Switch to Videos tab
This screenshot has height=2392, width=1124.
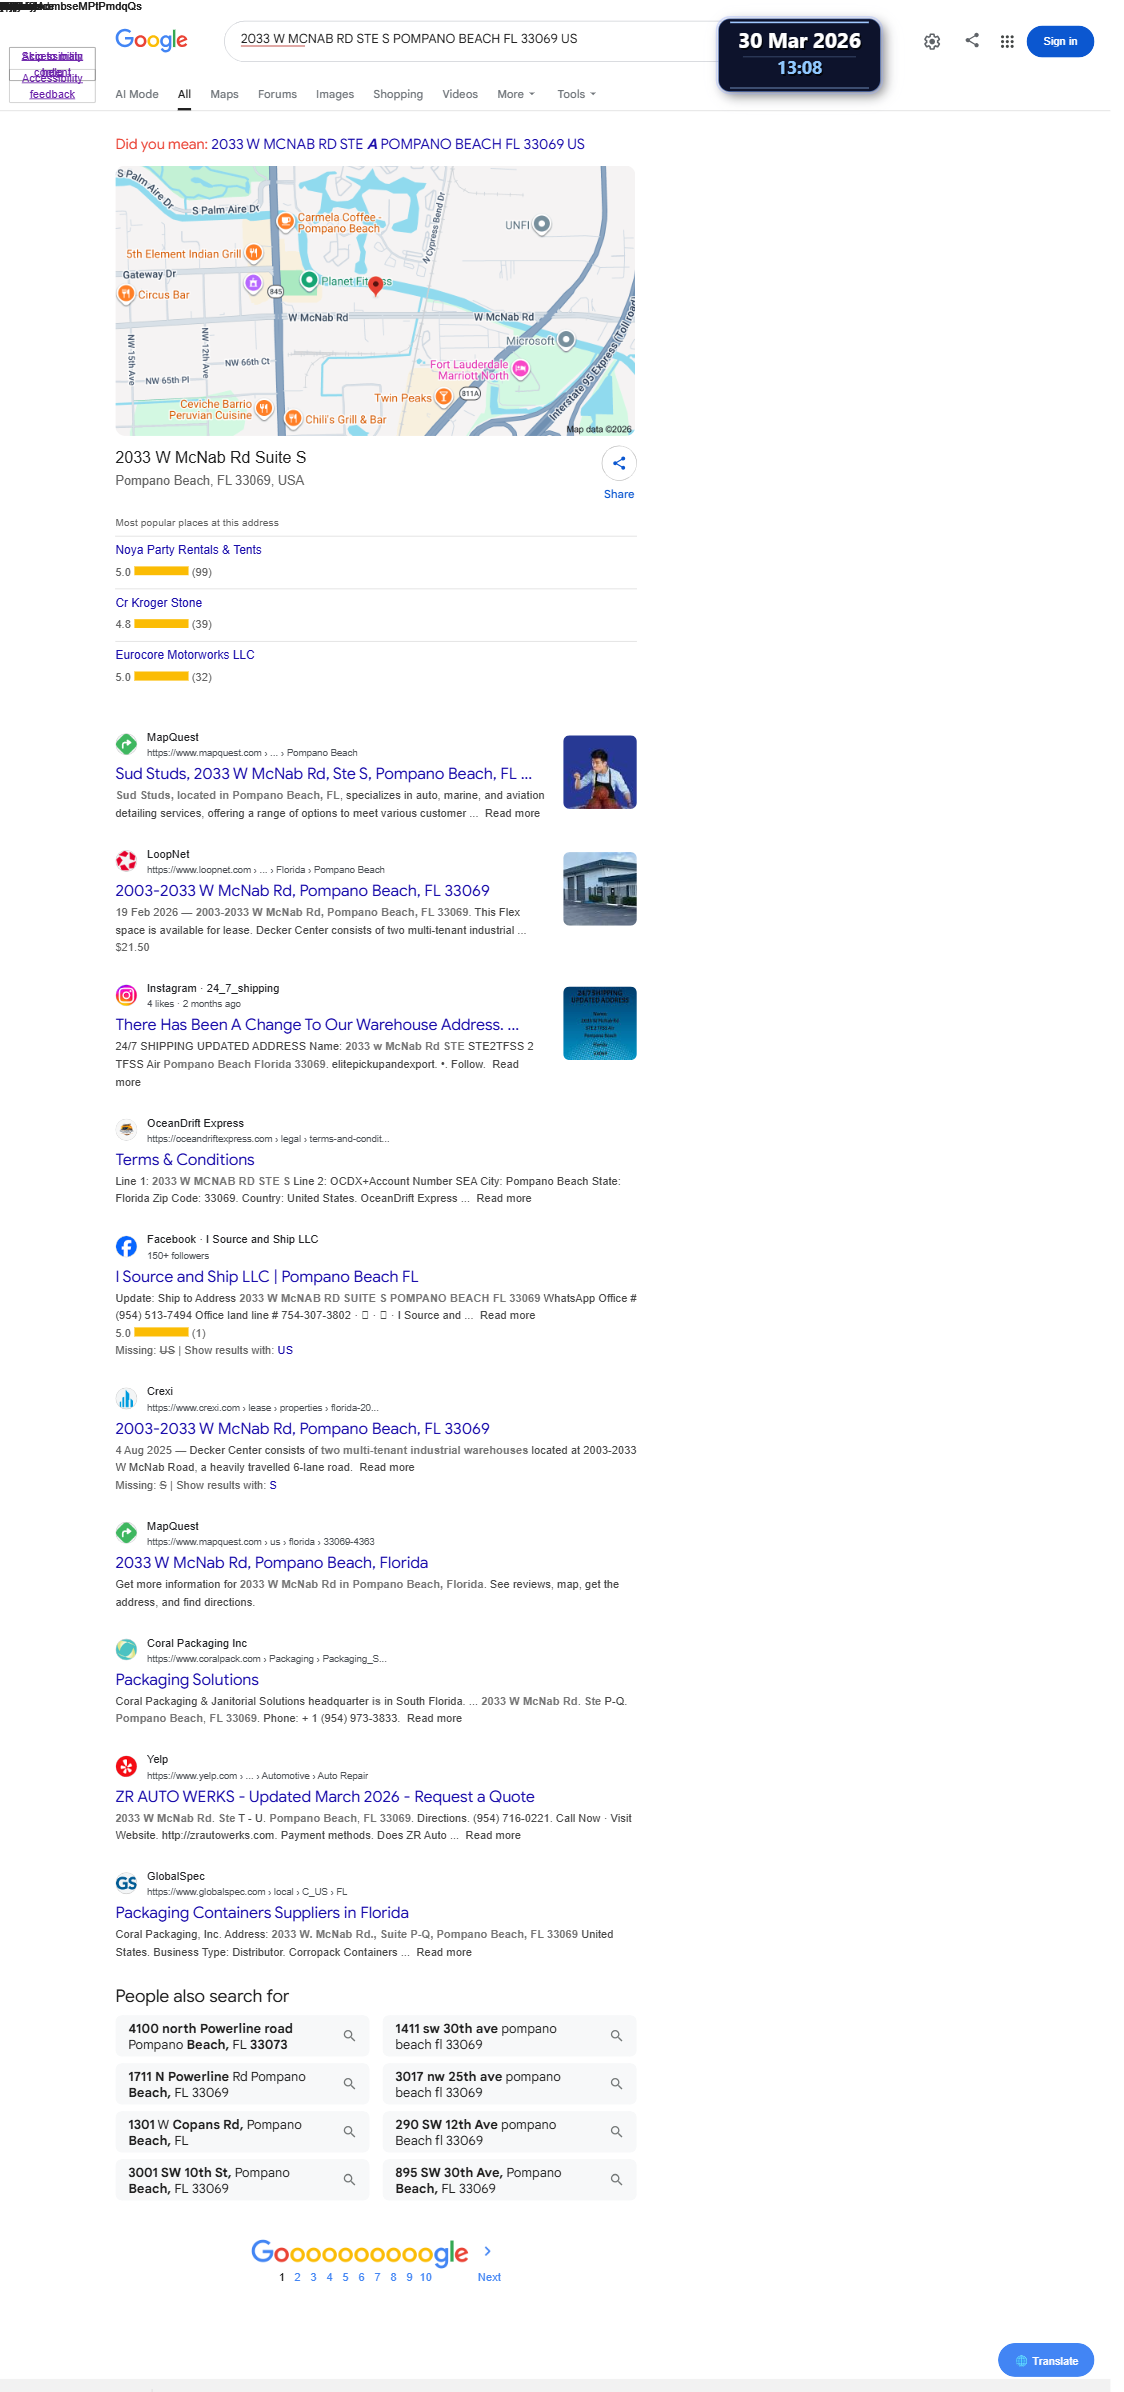(460, 94)
